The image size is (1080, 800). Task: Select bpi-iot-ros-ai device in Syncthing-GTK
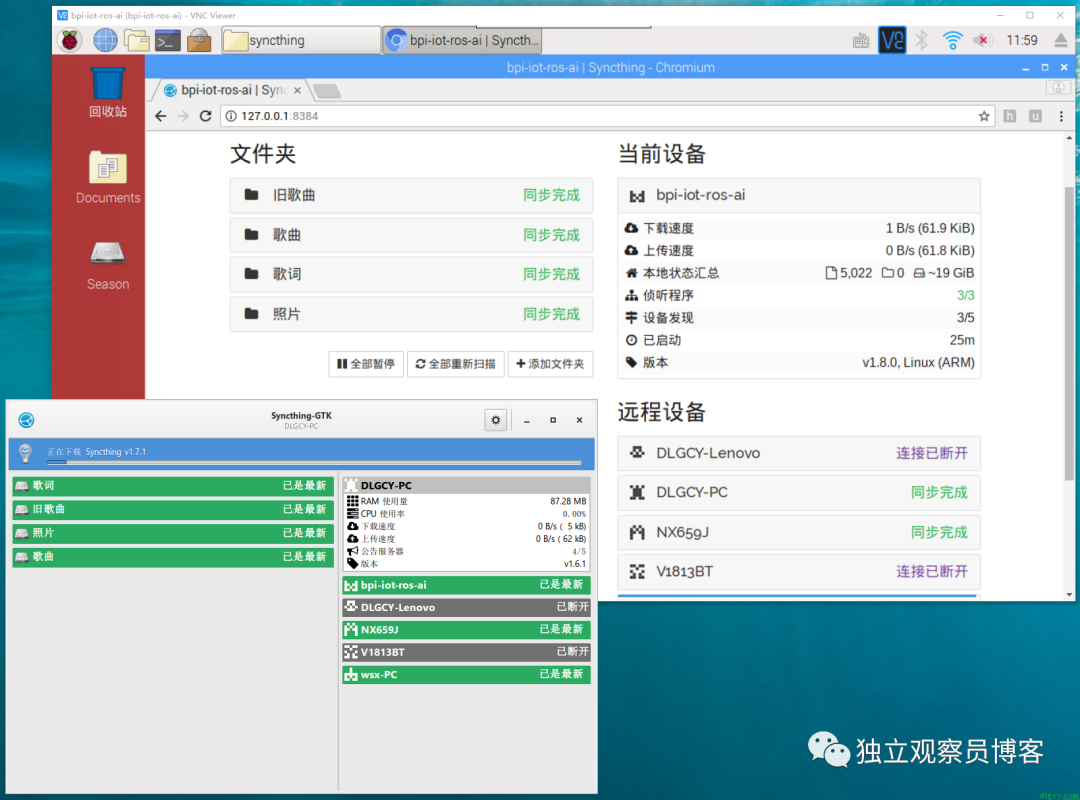coord(466,585)
